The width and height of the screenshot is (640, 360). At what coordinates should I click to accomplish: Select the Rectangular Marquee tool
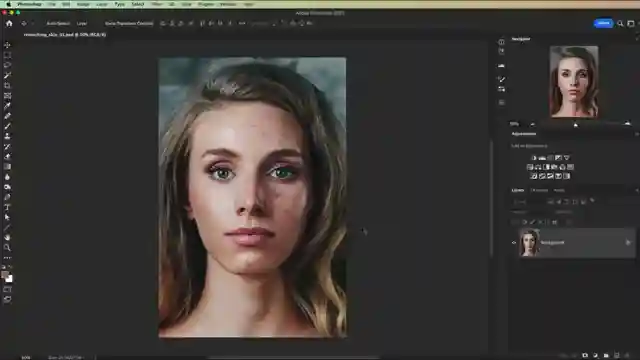(7, 55)
